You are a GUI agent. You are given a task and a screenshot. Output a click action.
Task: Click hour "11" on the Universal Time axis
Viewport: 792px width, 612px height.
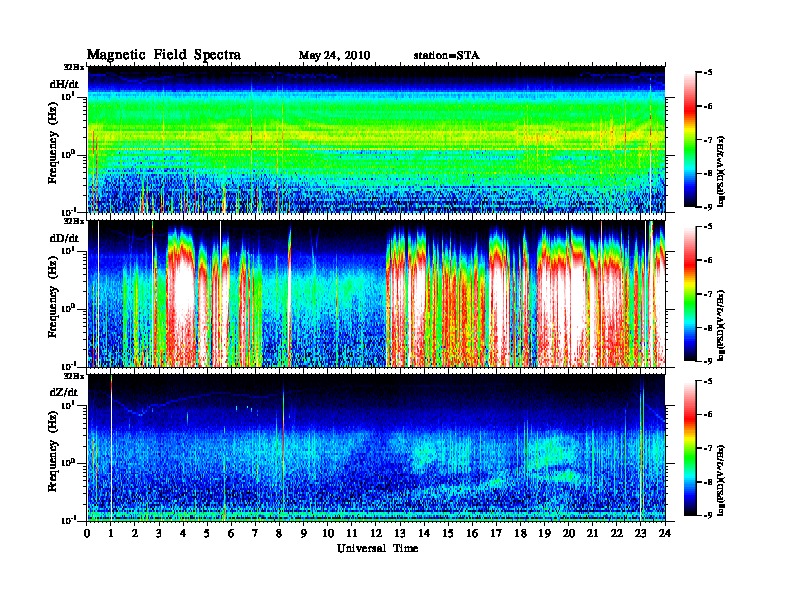[x=352, y=534]
